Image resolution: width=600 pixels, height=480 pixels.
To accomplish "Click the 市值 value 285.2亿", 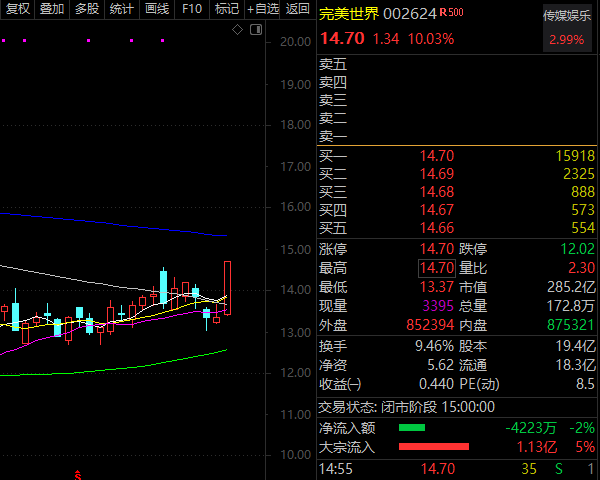I will tap(571, 287).
